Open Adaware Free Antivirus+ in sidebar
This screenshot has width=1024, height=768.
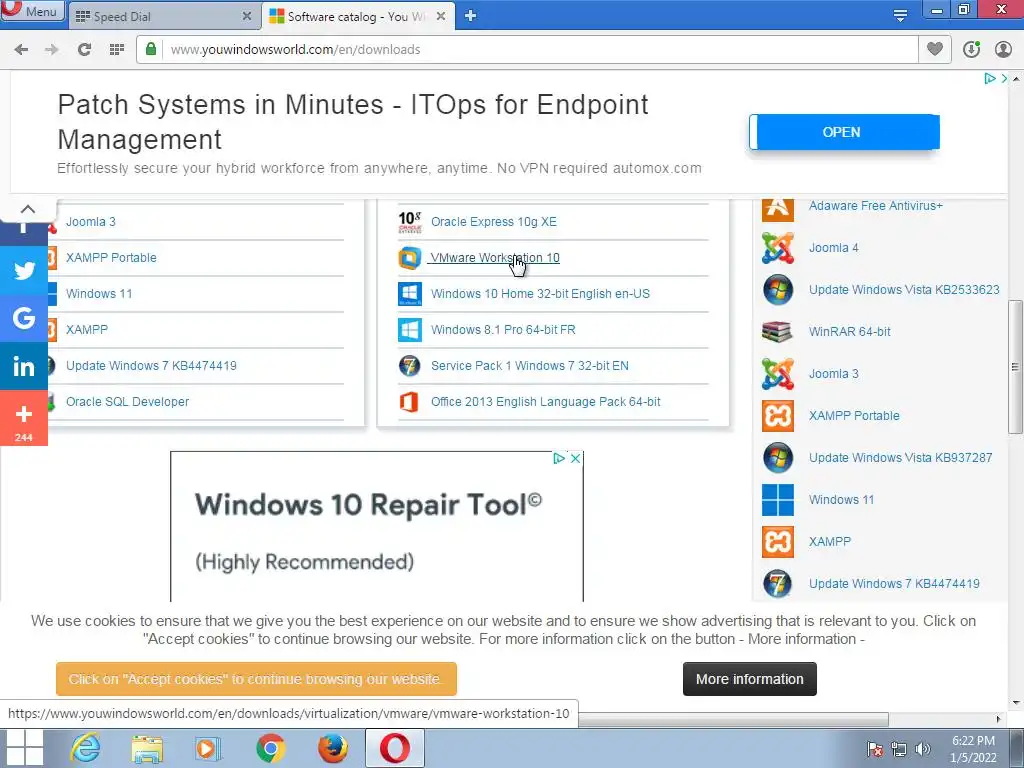click(x=876, y=206)
